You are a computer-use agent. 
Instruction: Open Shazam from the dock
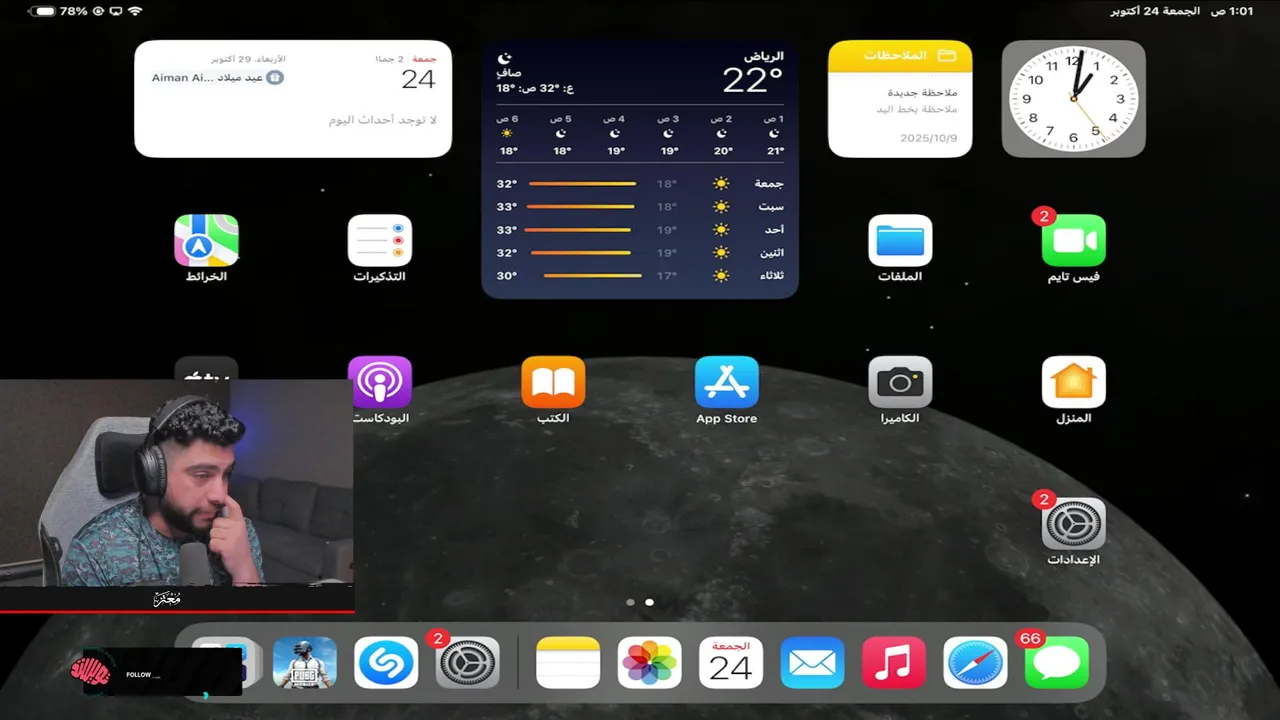coord(386,662)
